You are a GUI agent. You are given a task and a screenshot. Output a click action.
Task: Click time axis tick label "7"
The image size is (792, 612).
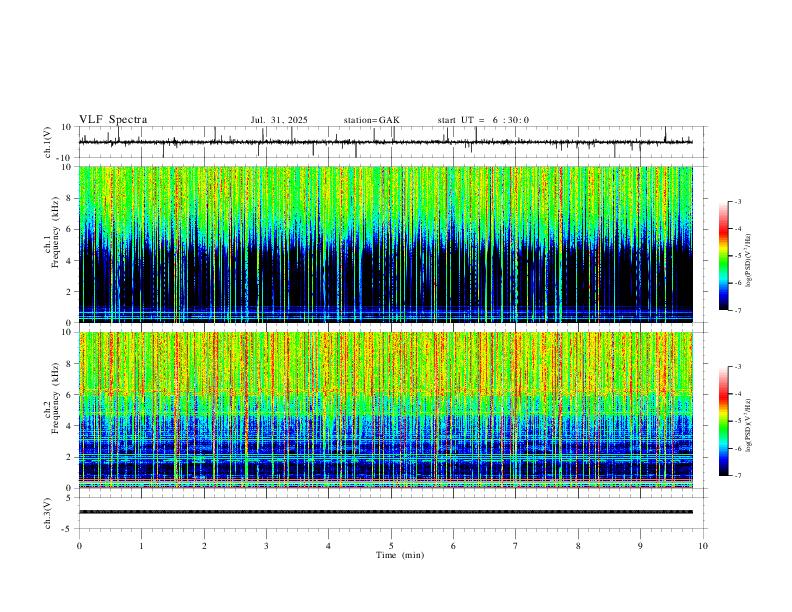coord(516,546)
